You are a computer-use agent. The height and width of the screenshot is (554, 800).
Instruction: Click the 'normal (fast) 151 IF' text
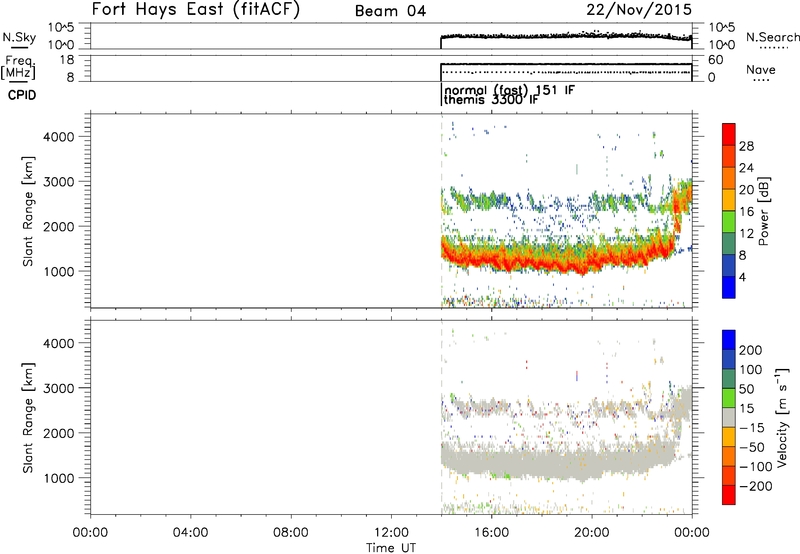[x=509, y=90]
